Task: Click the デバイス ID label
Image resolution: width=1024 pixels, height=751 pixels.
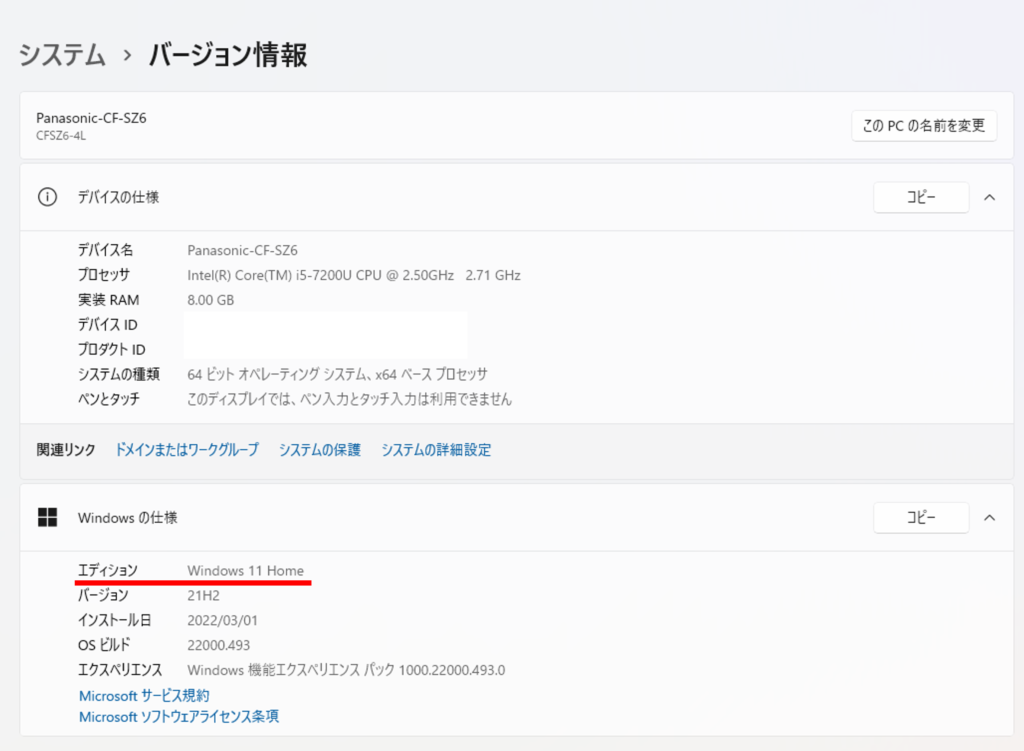Action: pos(108,325)
